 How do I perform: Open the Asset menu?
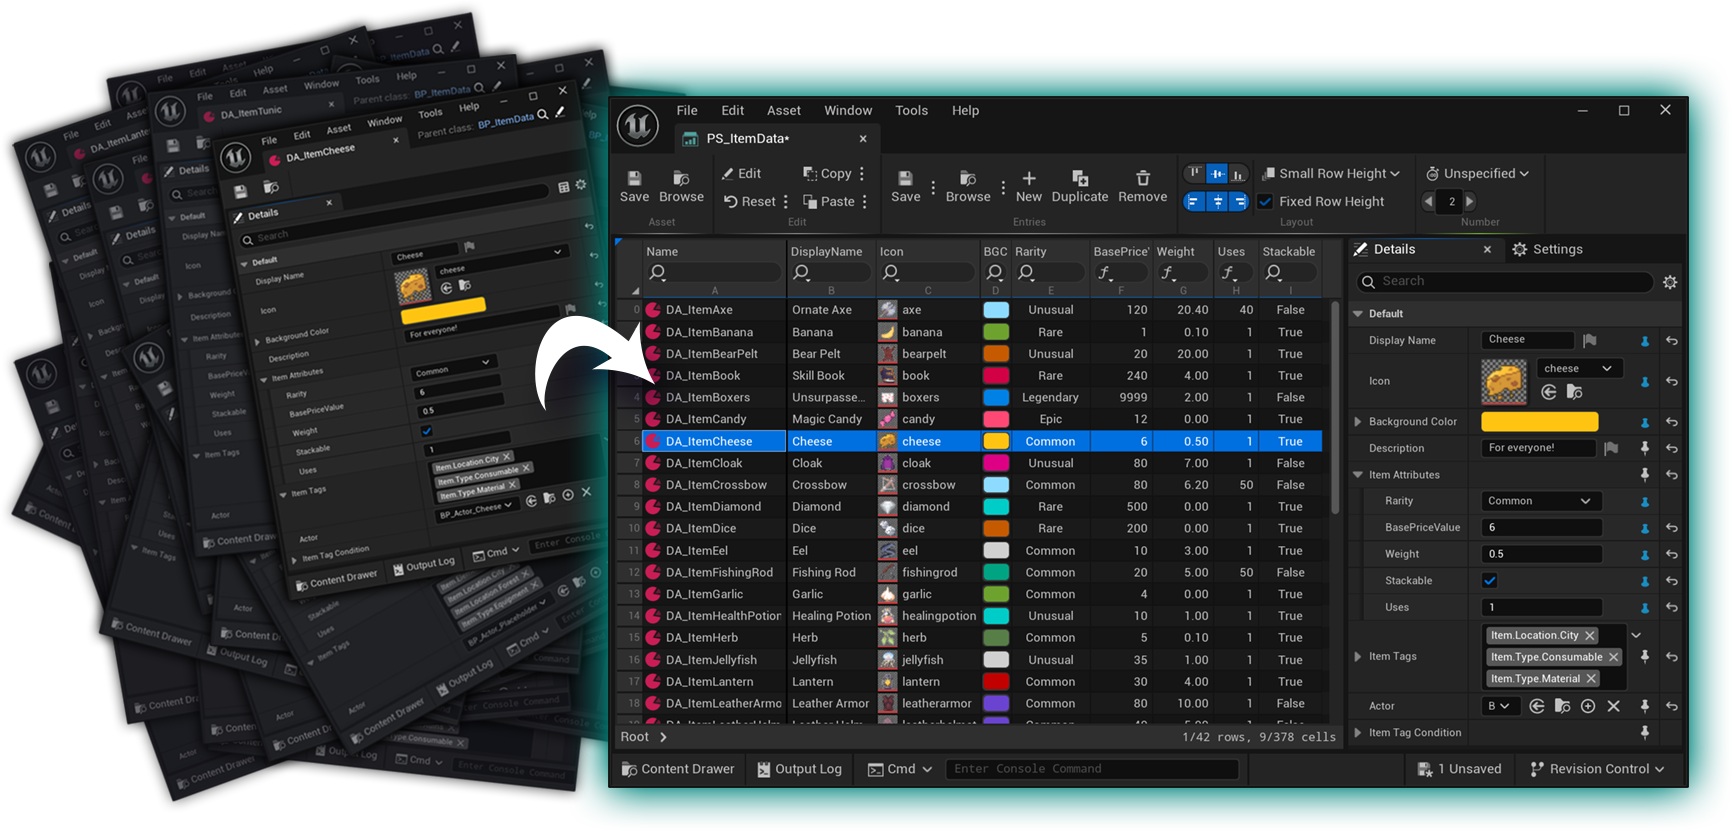point(783,110)
